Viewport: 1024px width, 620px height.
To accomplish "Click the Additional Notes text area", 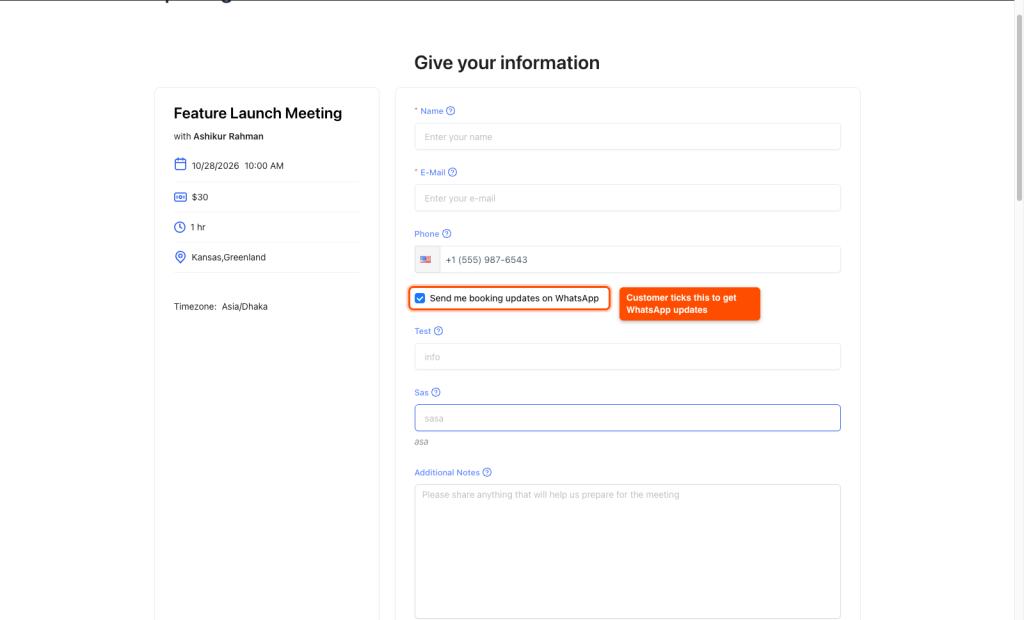I will pyautogui.click(x=628, y=551).
